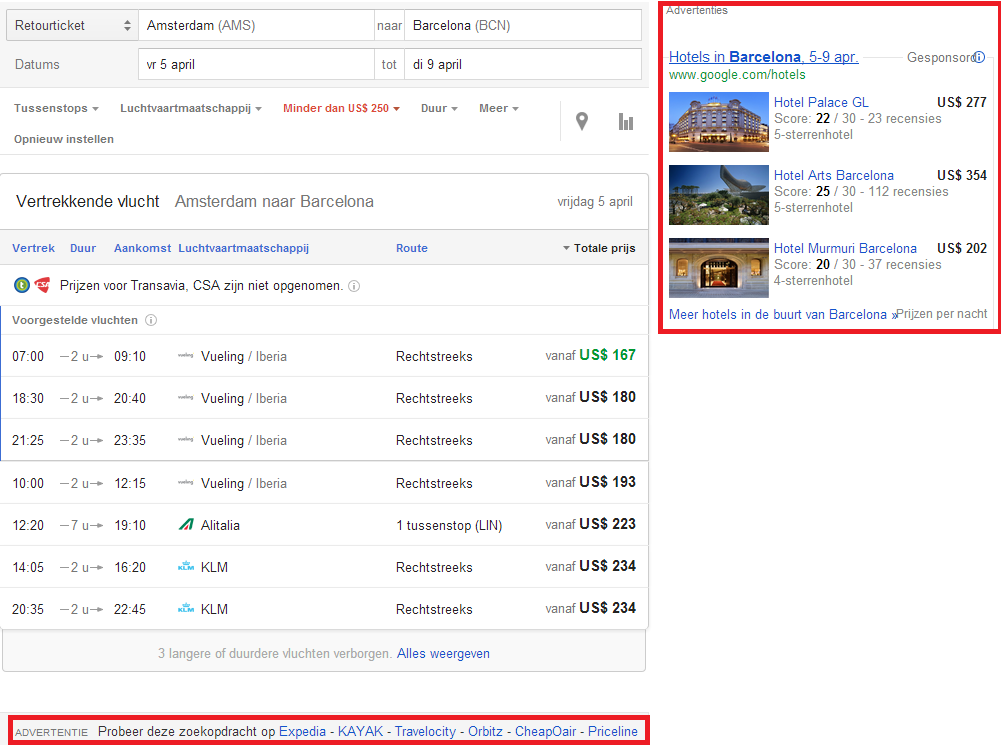The image size is (1001, 748).
Task: Click the map pin location icon
Action: [x=582, y=122]
